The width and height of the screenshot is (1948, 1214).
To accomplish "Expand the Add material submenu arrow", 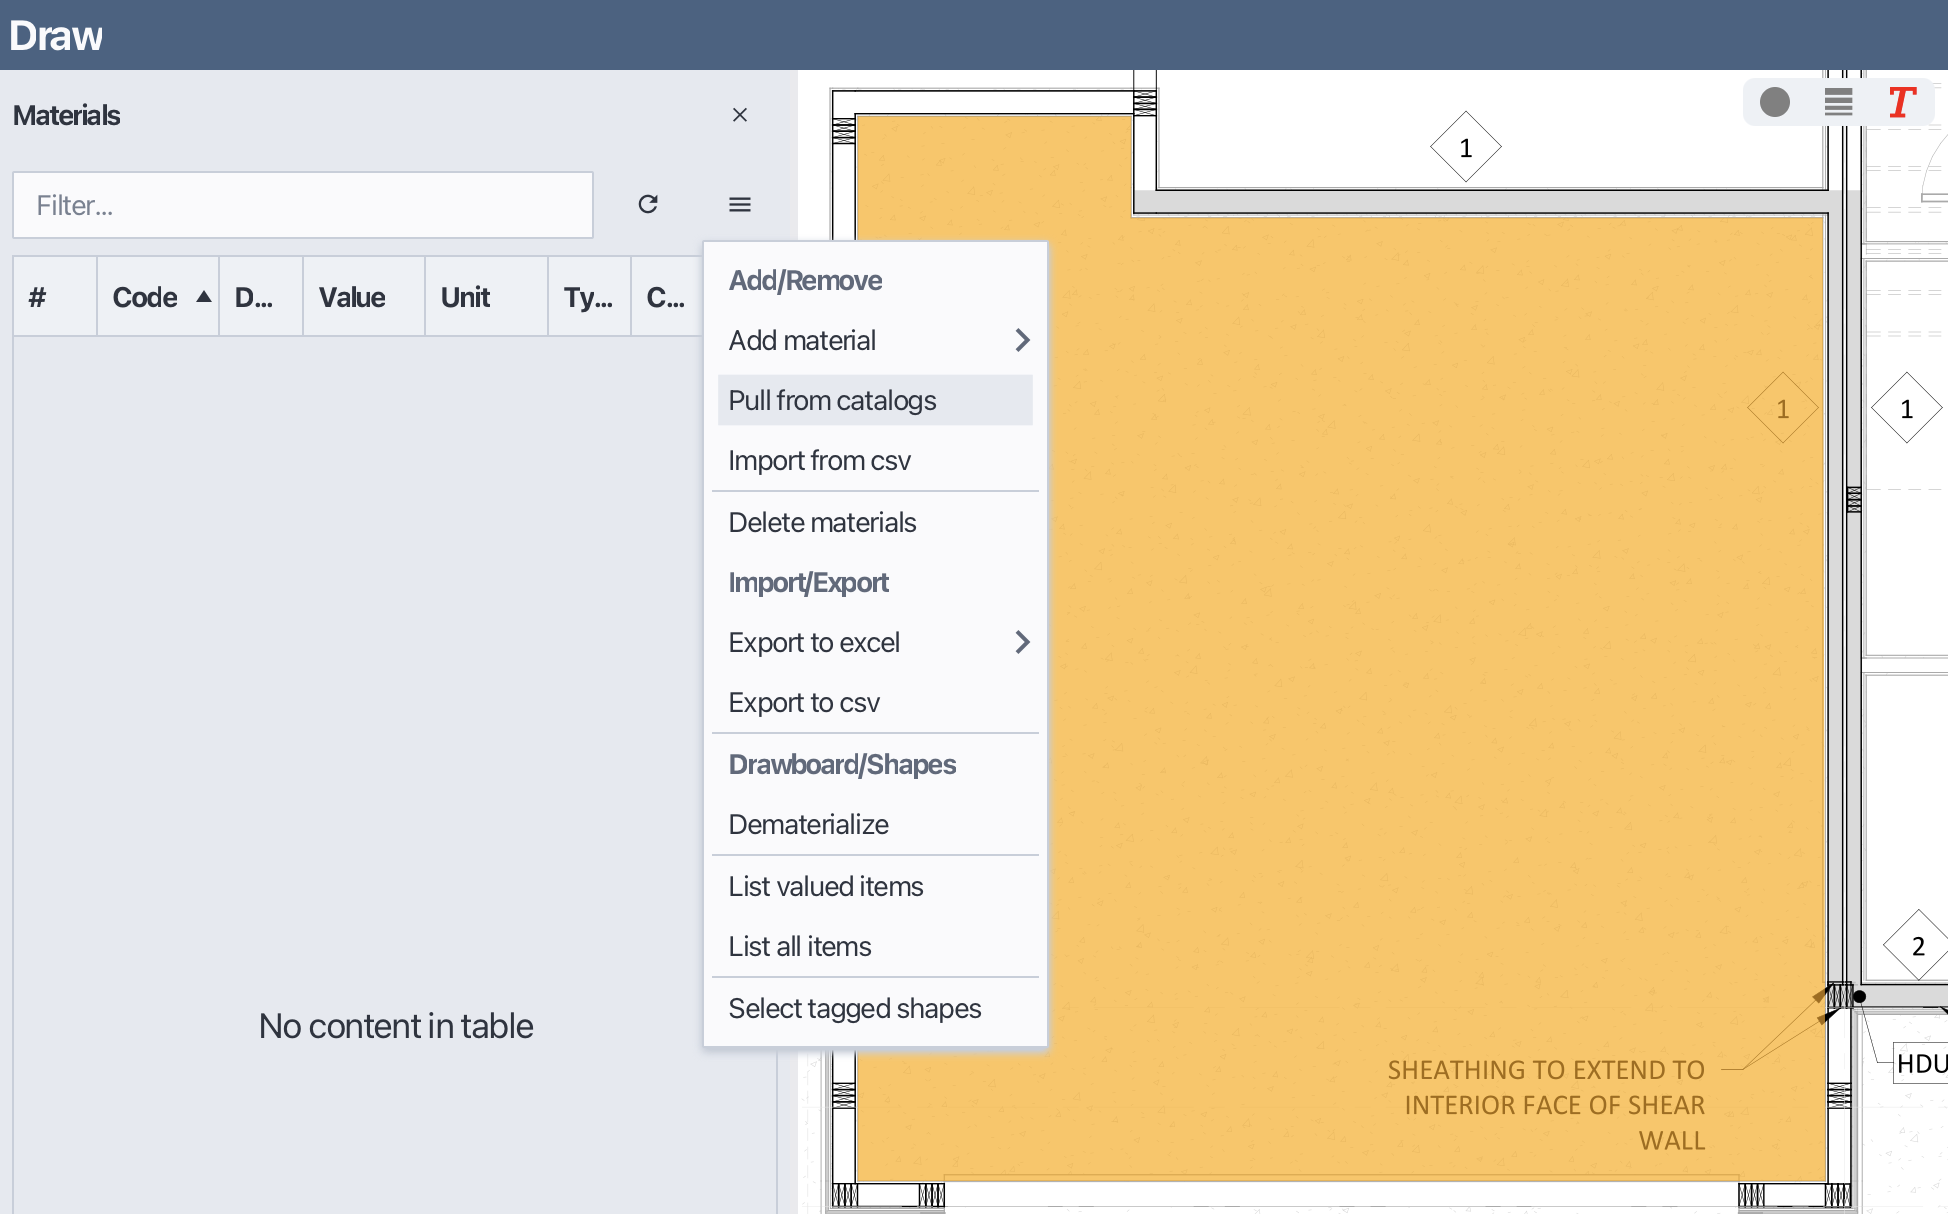I will point(1022,340).
